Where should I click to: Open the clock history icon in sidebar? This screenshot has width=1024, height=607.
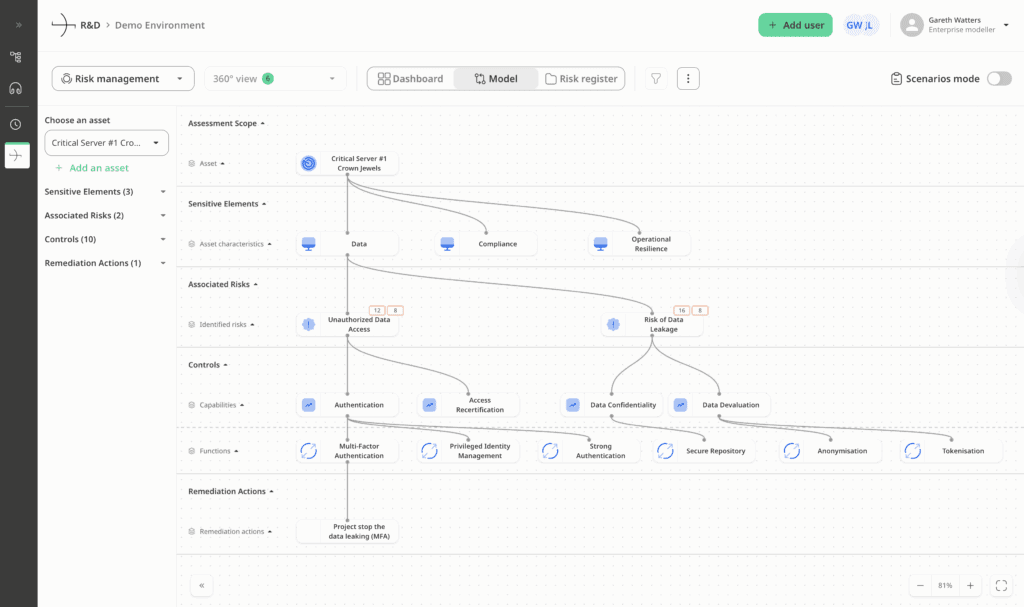click(x=16, y=124)
